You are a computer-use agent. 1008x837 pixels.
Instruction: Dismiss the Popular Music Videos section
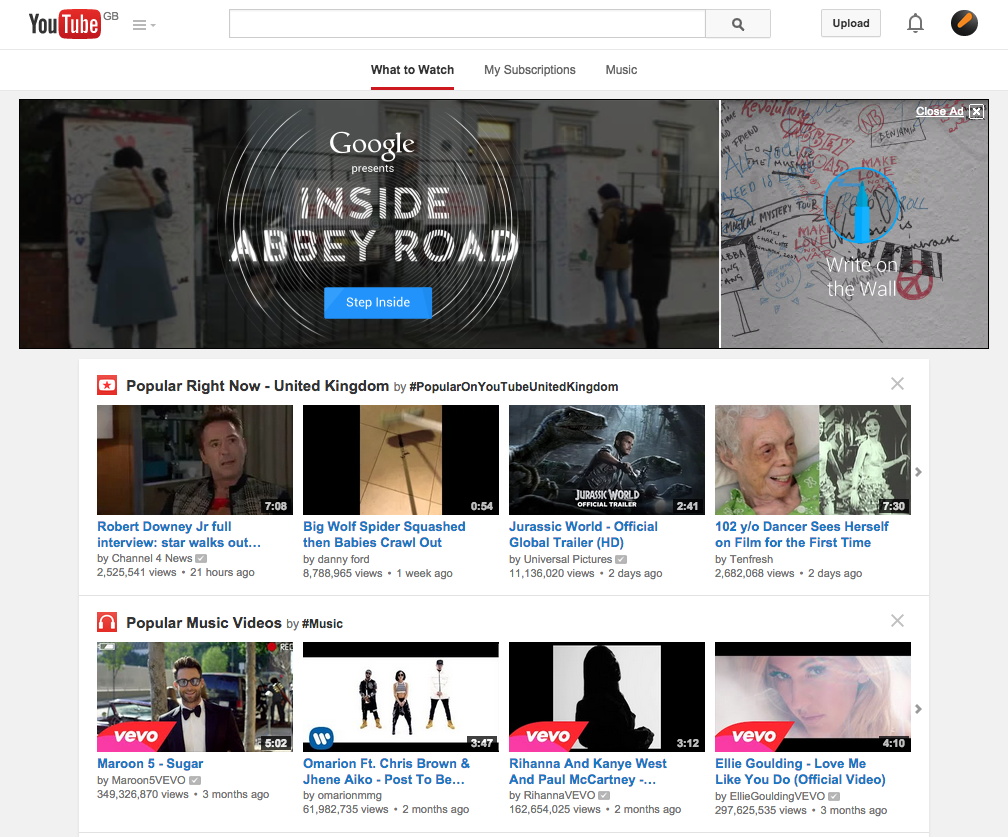point(897,621)
